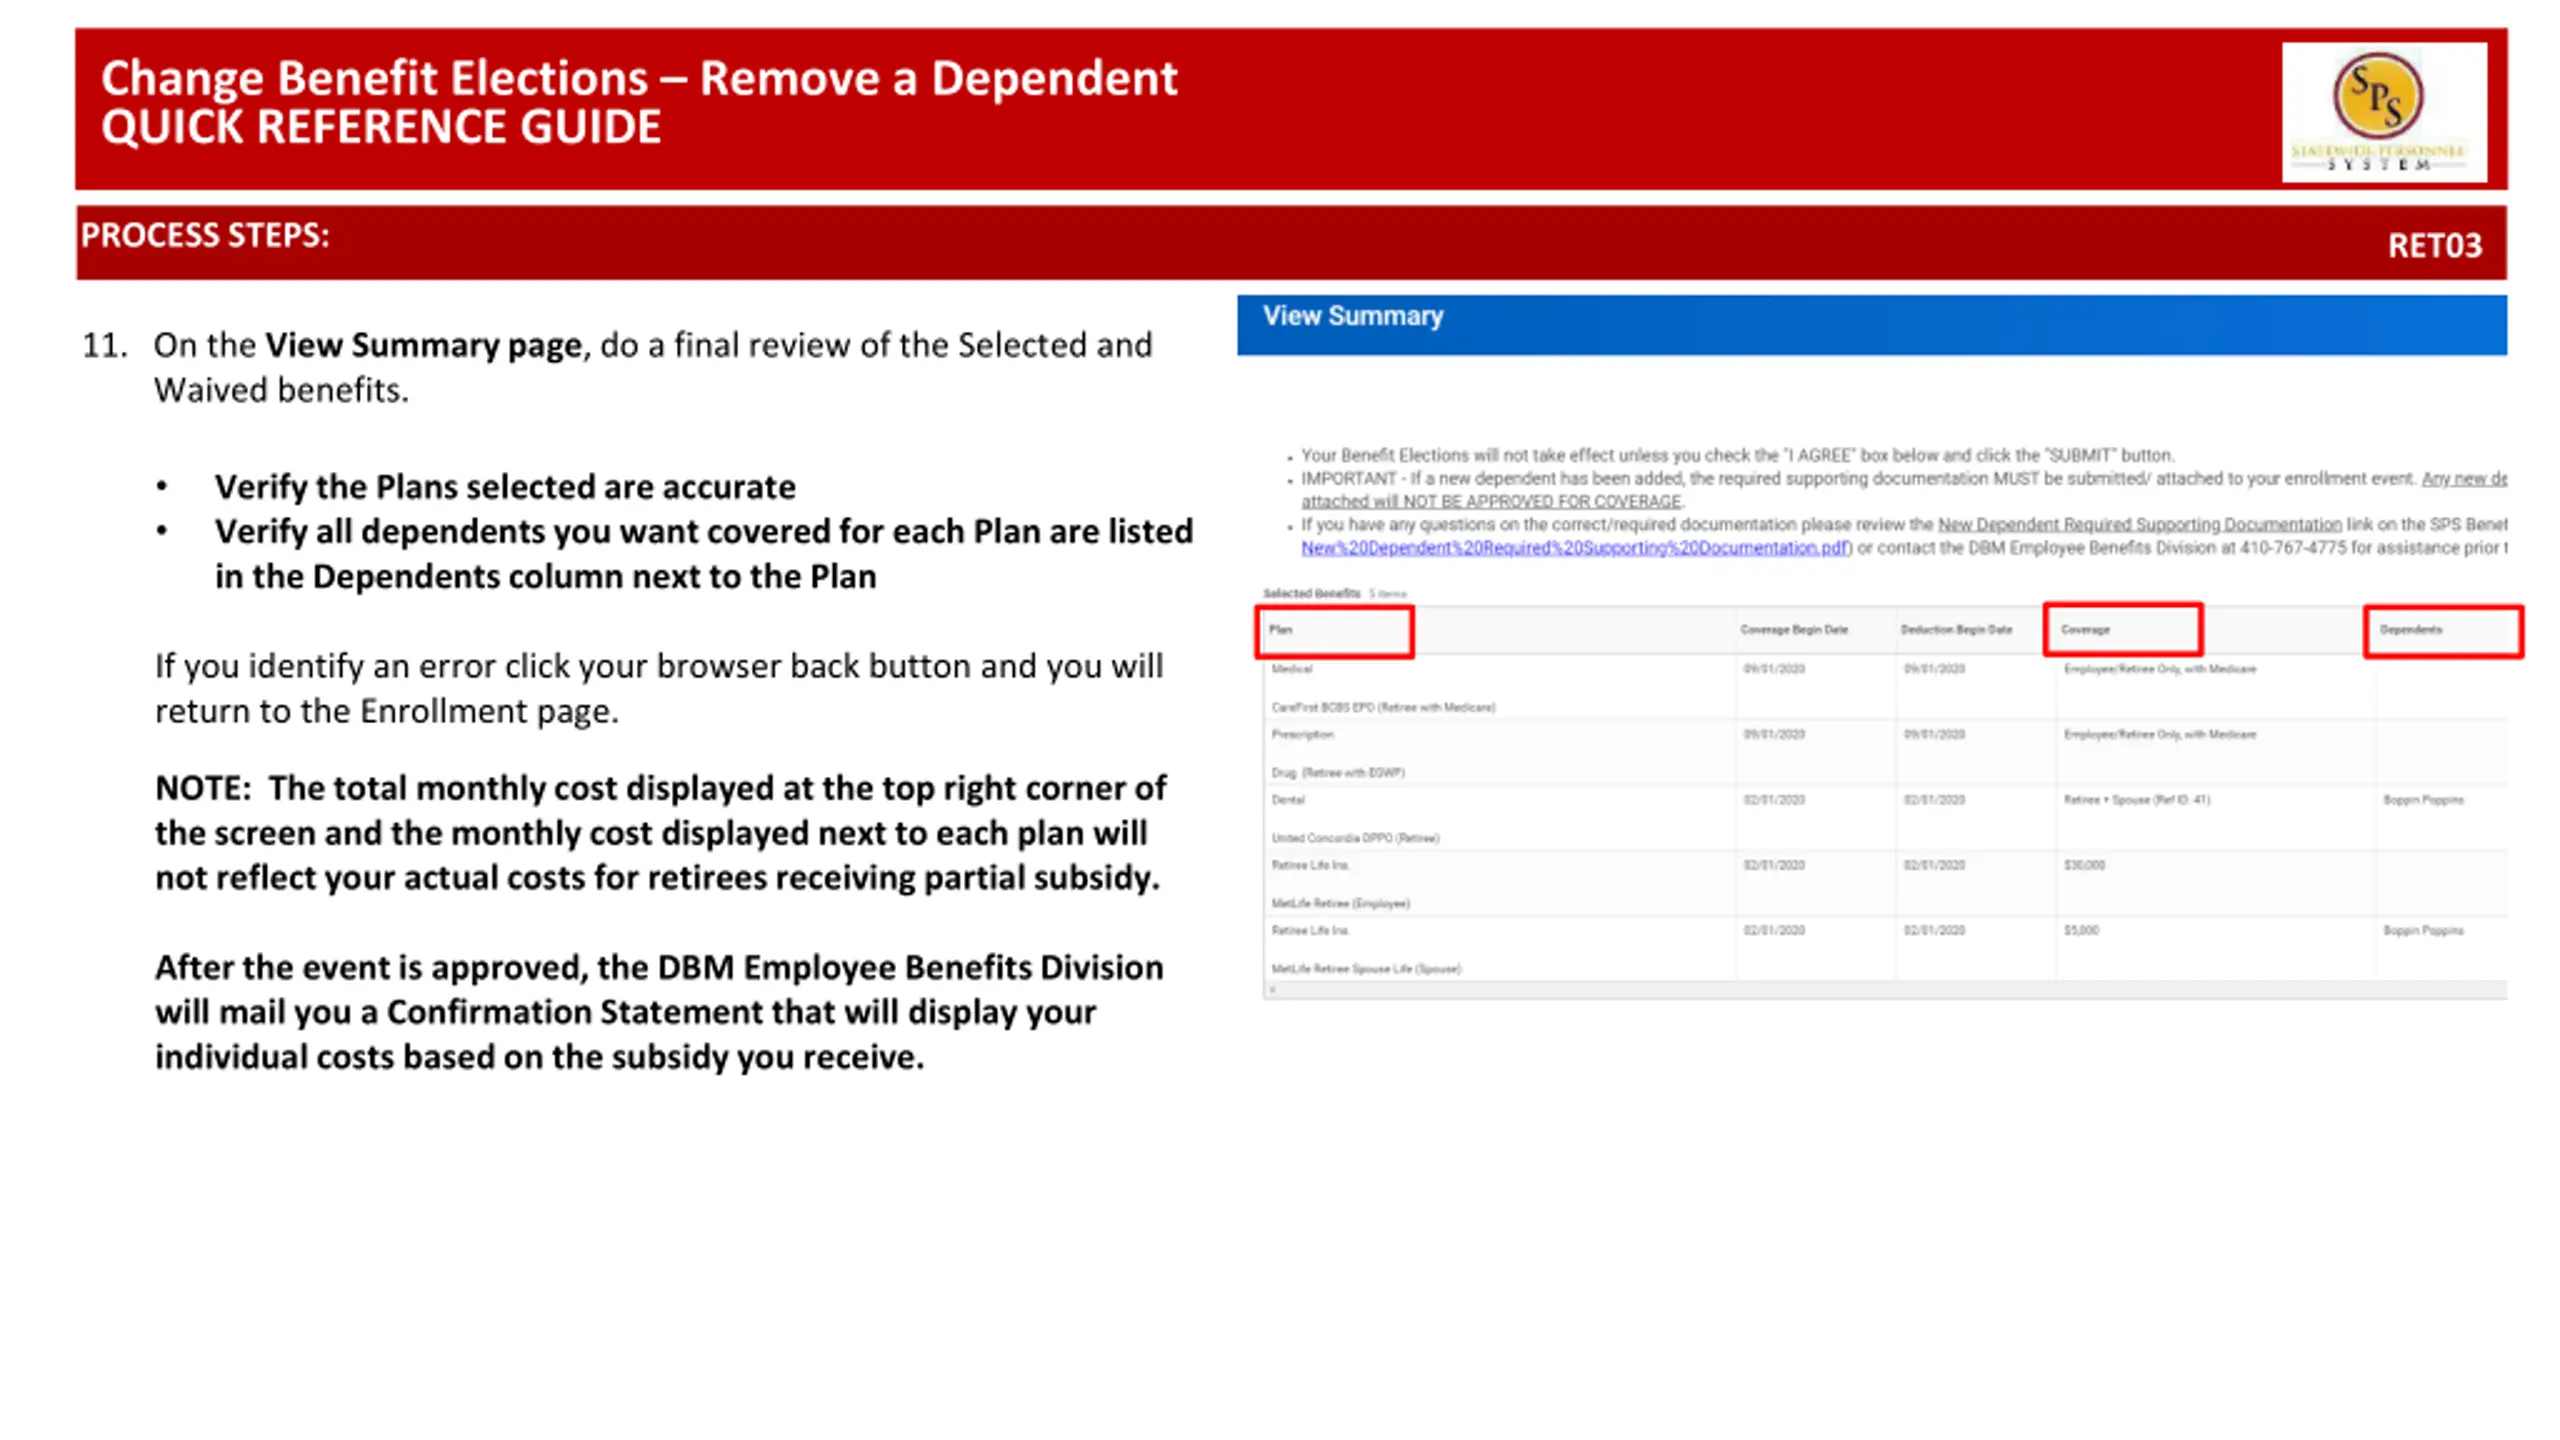
Task: Follow the New%20Dependent%20Required PDF hyperlink
Action: pyautogui.click(x=1574, y=548)
